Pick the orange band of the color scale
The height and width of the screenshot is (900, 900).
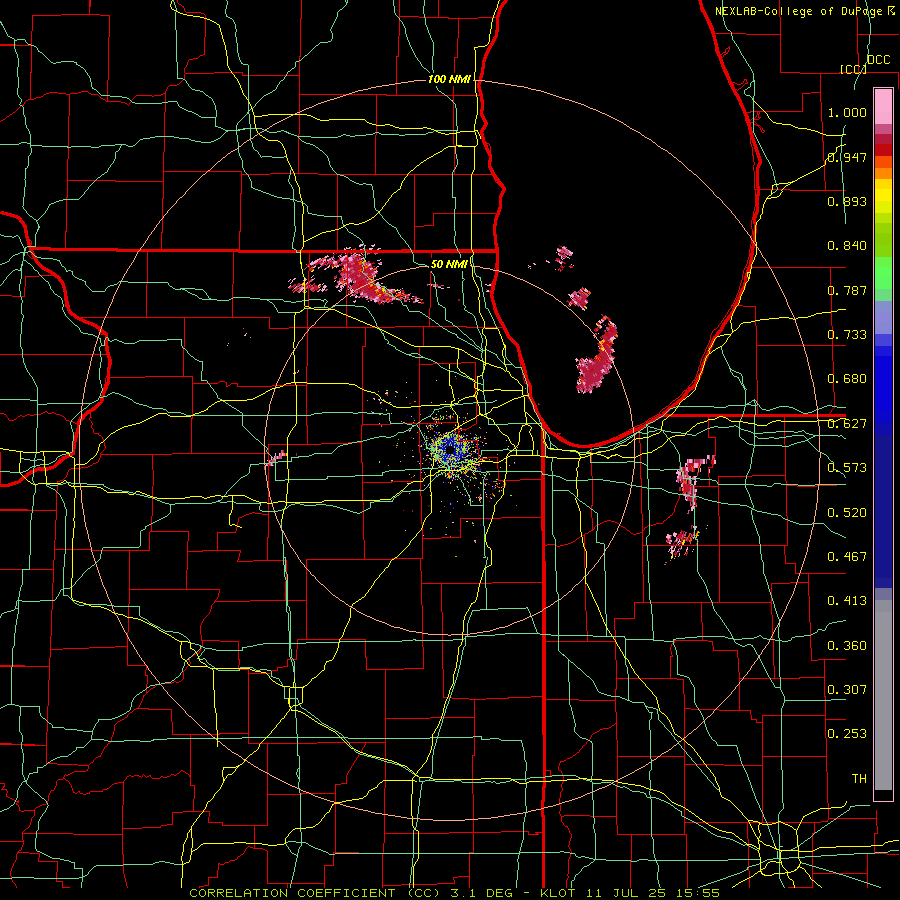tap(883, 173)
